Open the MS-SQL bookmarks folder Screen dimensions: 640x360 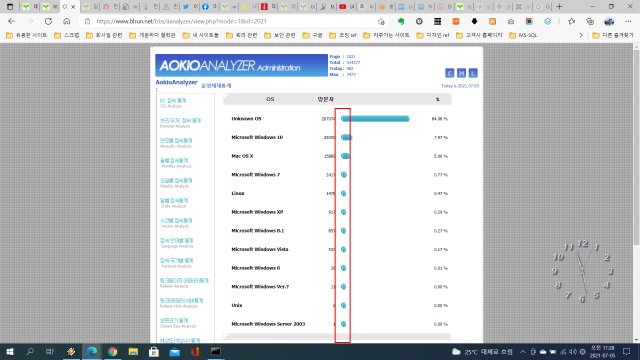tap(523, 36)
